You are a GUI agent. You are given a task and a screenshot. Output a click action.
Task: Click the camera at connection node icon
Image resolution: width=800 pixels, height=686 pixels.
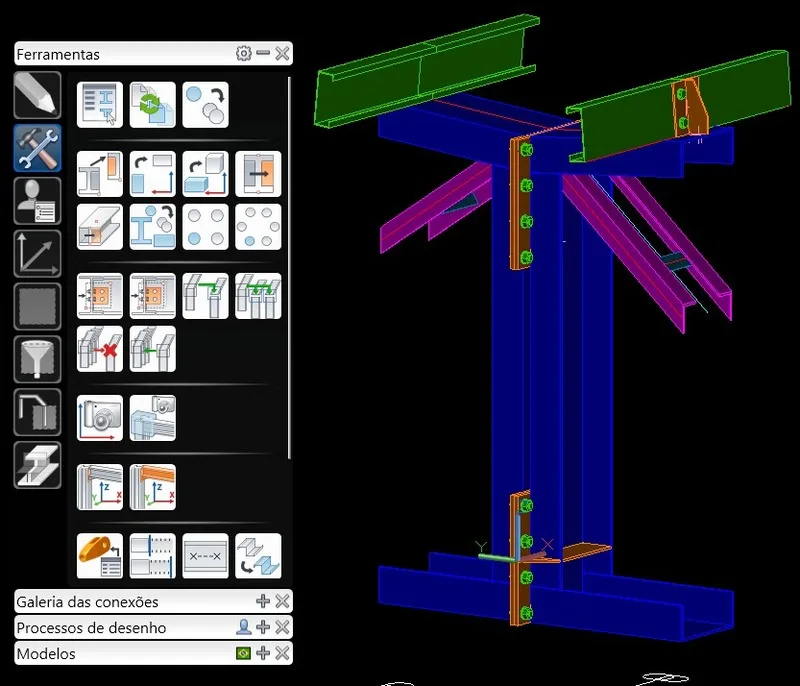tap(153, 418)
